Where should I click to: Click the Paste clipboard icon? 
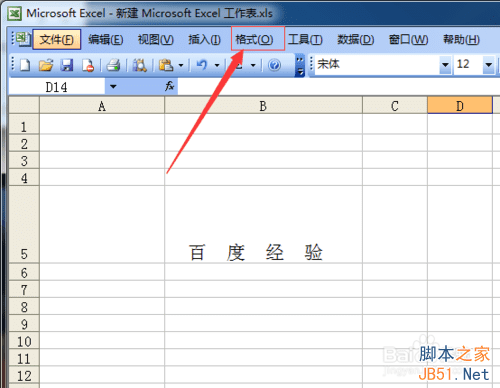pyautogui.click(x=166, y=65)
